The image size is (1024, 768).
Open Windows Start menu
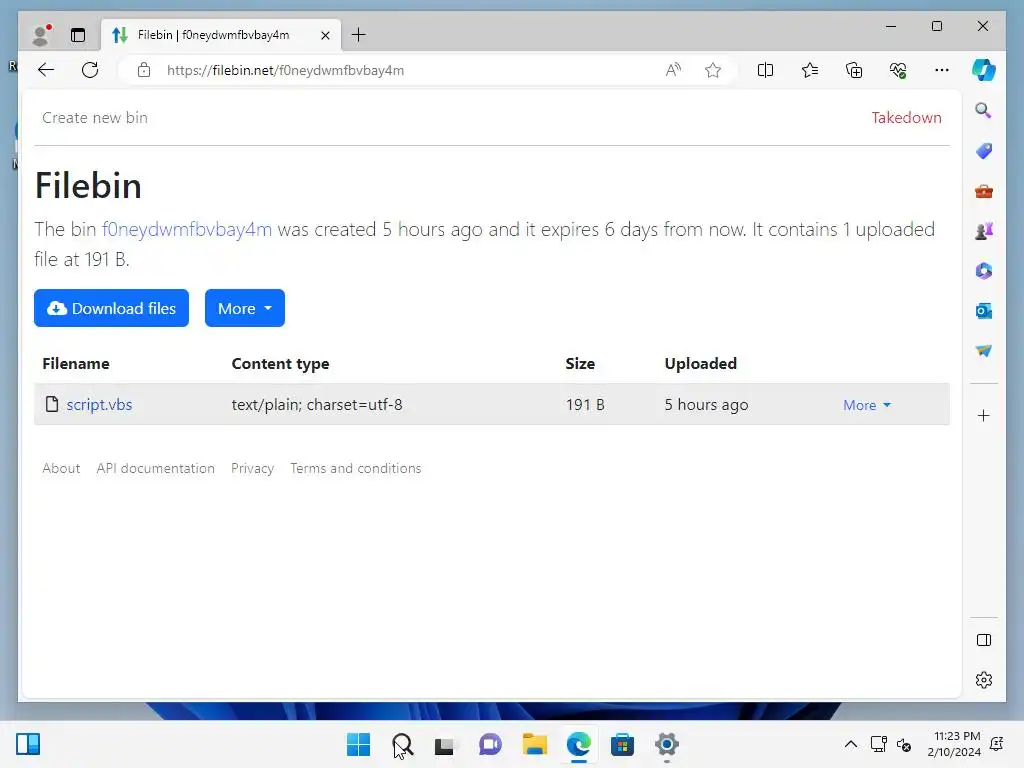(358, 744)
